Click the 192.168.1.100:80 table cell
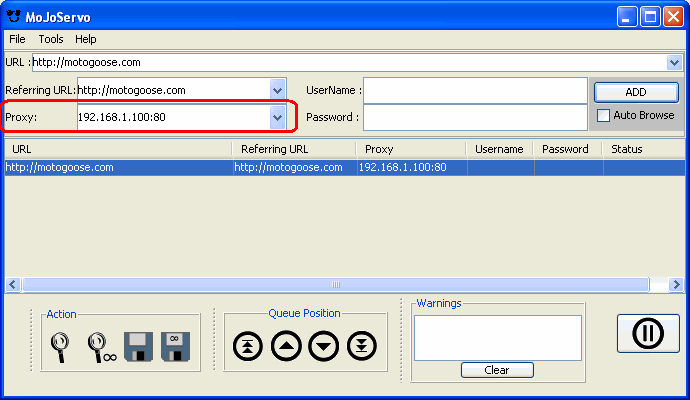The width and height of the screenshot is (690, 400). click(x=412, y=168)
